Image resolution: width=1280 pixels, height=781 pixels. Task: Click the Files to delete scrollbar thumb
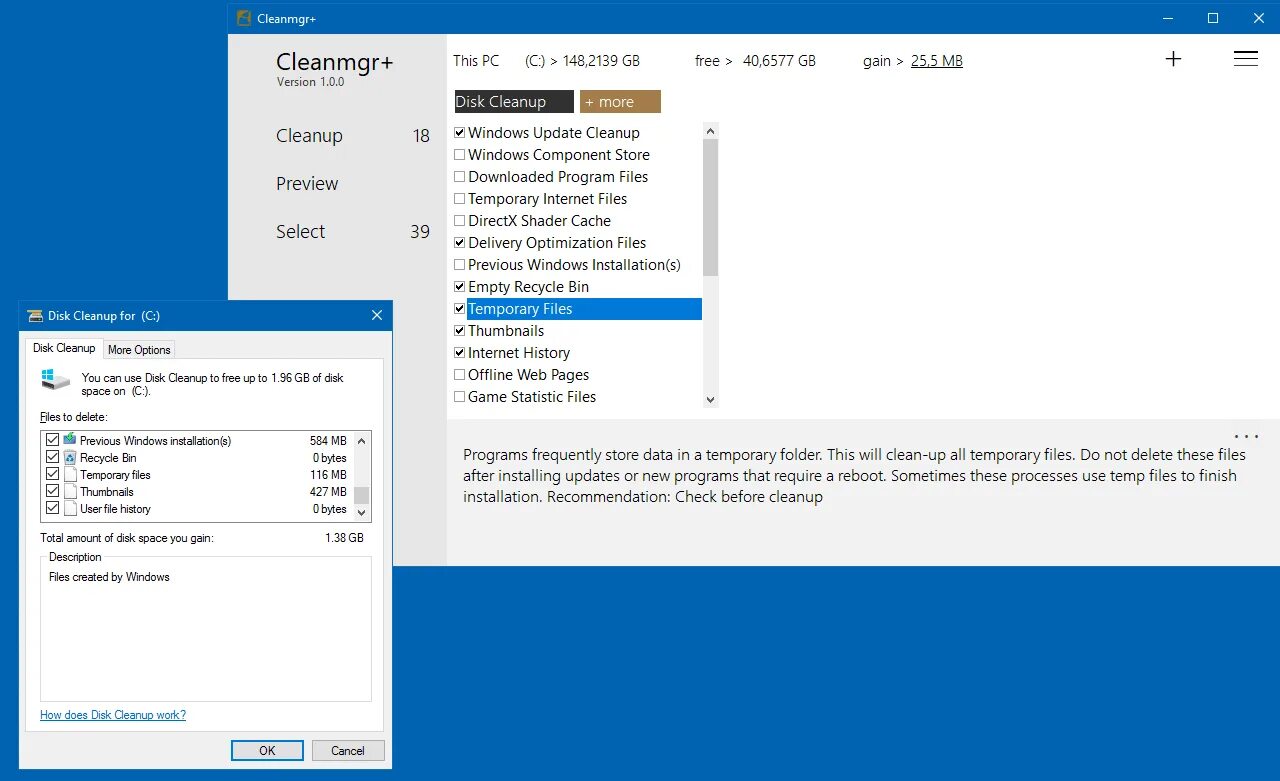point(362,495)
